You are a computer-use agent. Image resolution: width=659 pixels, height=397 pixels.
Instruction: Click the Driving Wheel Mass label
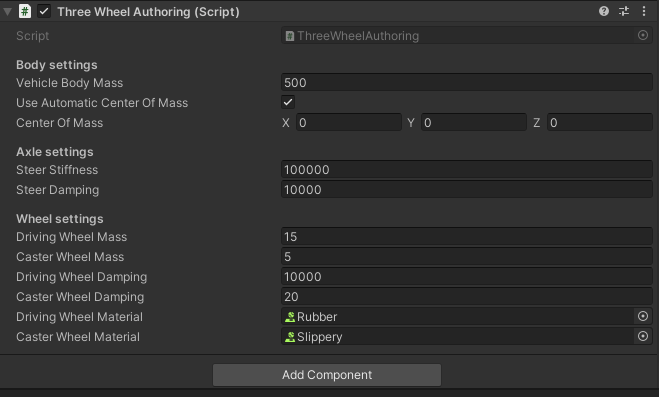pos(71,237)
